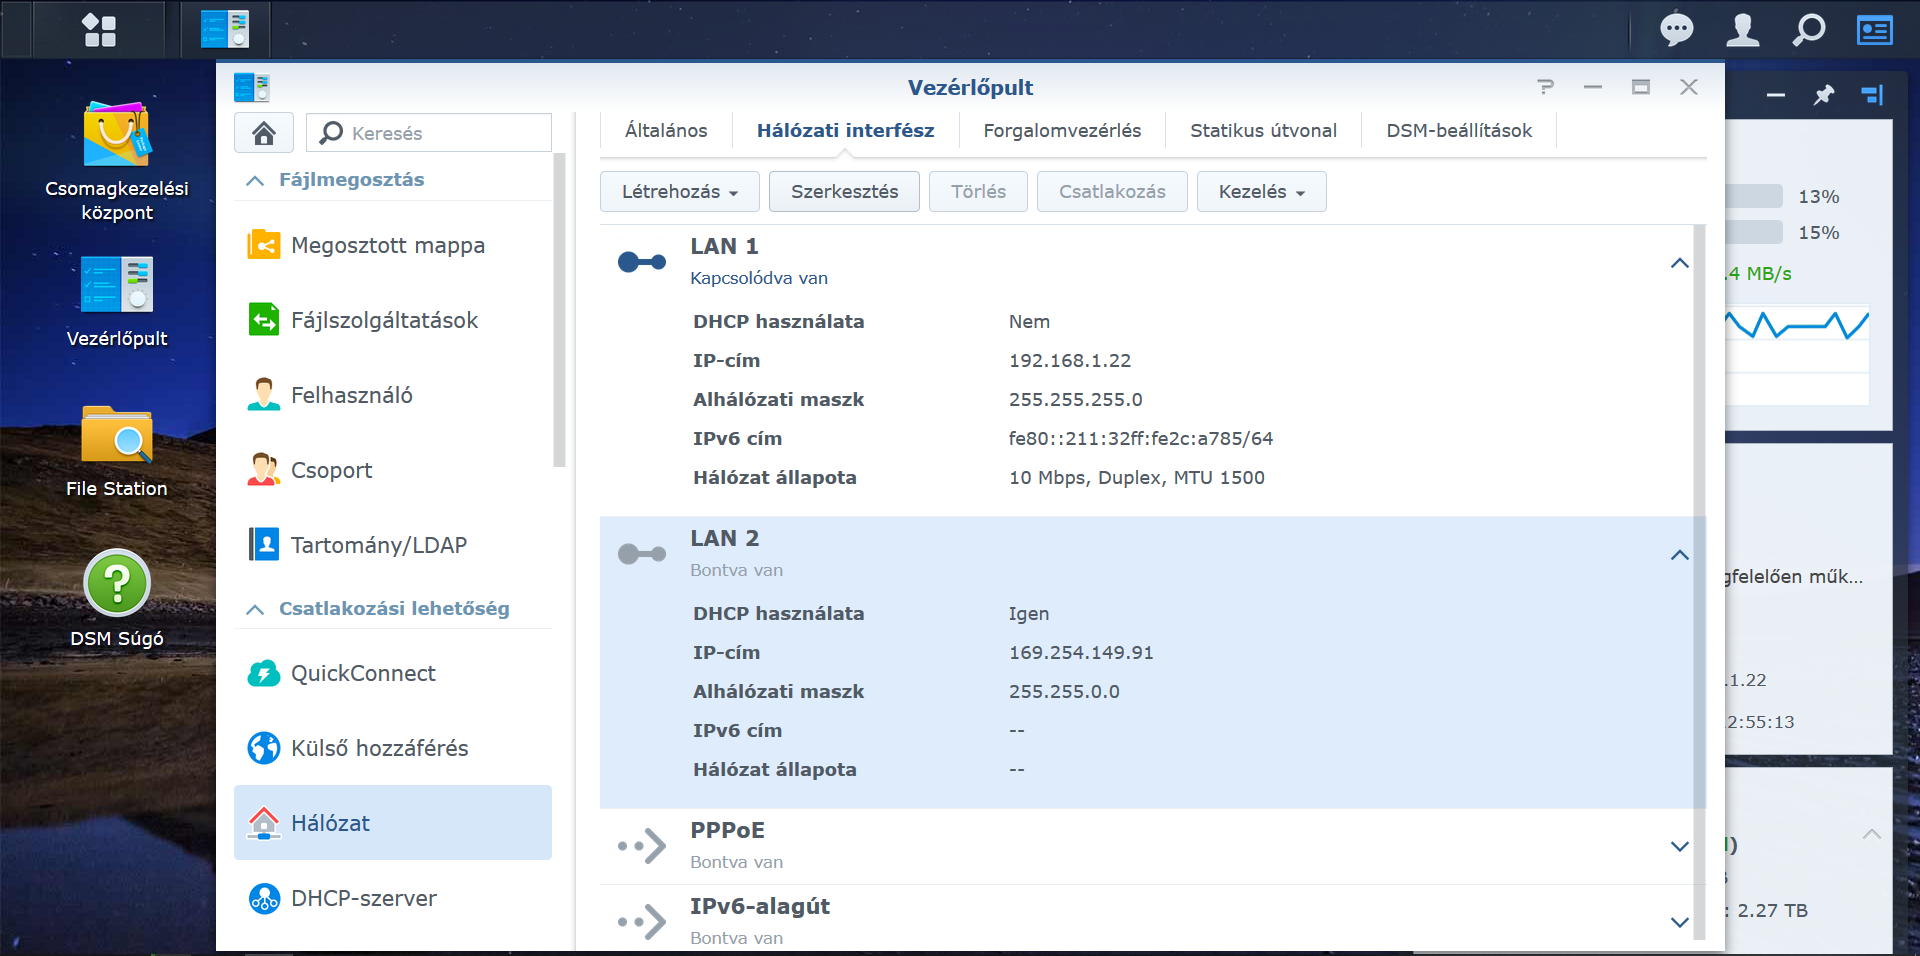Collapse the LAN 2 details chevron
Viewport: 1920px width, 956px height.
tap(1680, 555)
